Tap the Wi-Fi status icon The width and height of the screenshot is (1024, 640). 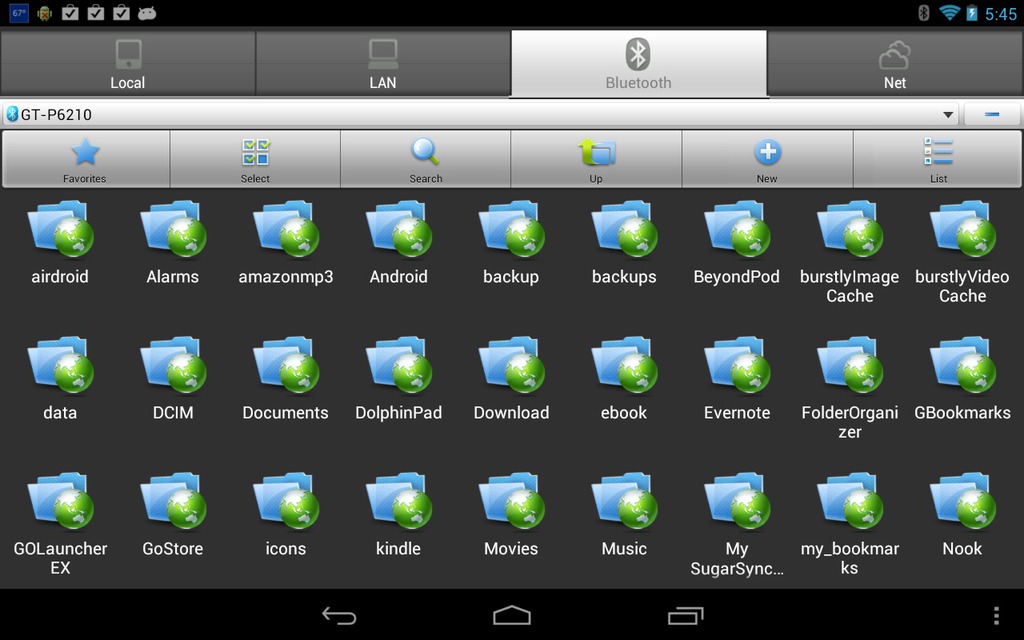tap(949, 12)
